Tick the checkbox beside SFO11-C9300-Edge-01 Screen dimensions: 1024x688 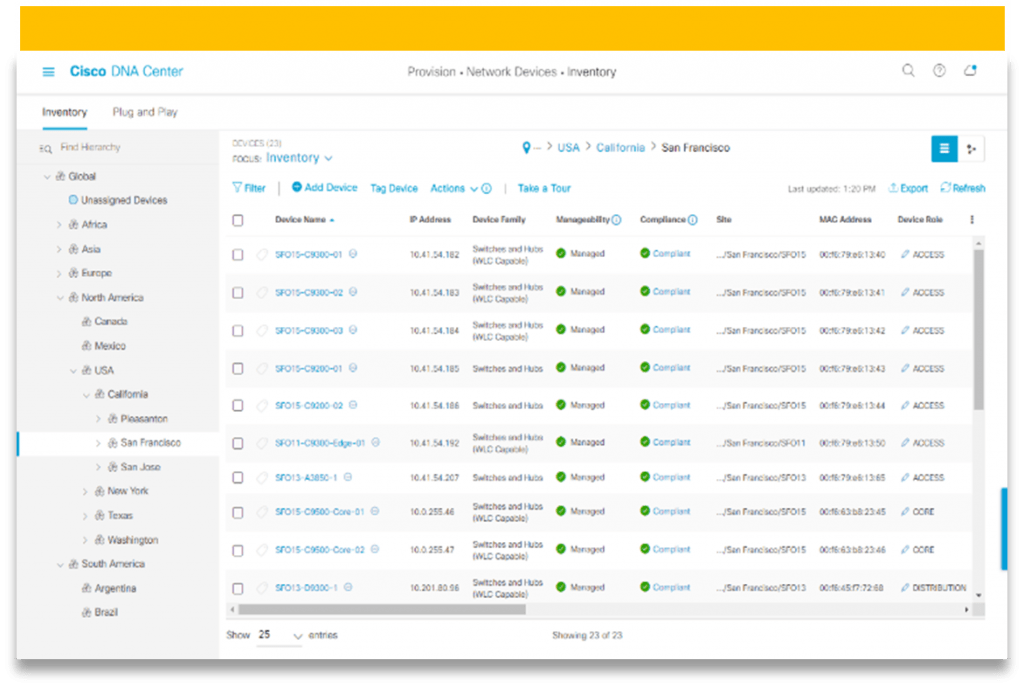(237, 442)
